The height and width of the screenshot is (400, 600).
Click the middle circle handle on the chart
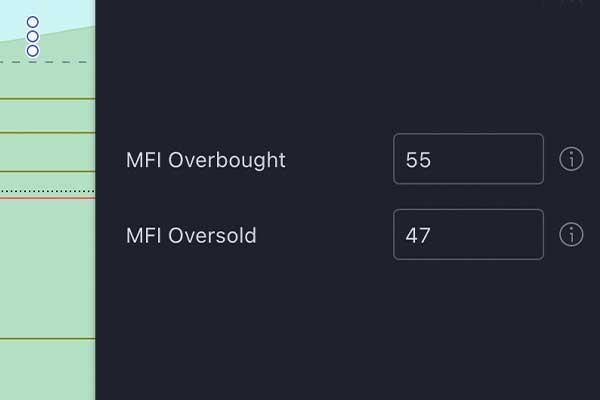[x=32, y=36]
